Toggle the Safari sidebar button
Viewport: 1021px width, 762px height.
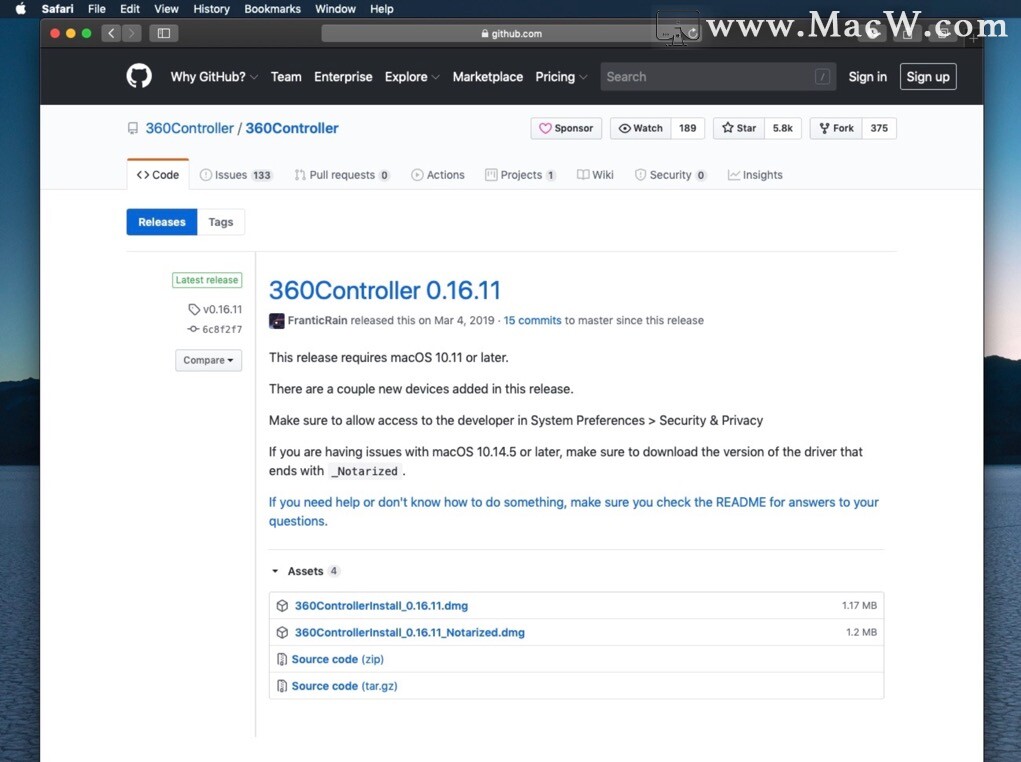point(163,33)
